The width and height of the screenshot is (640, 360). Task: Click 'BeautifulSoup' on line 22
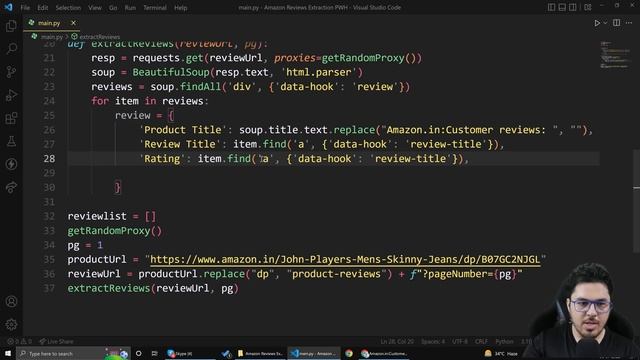coord(171,72)
